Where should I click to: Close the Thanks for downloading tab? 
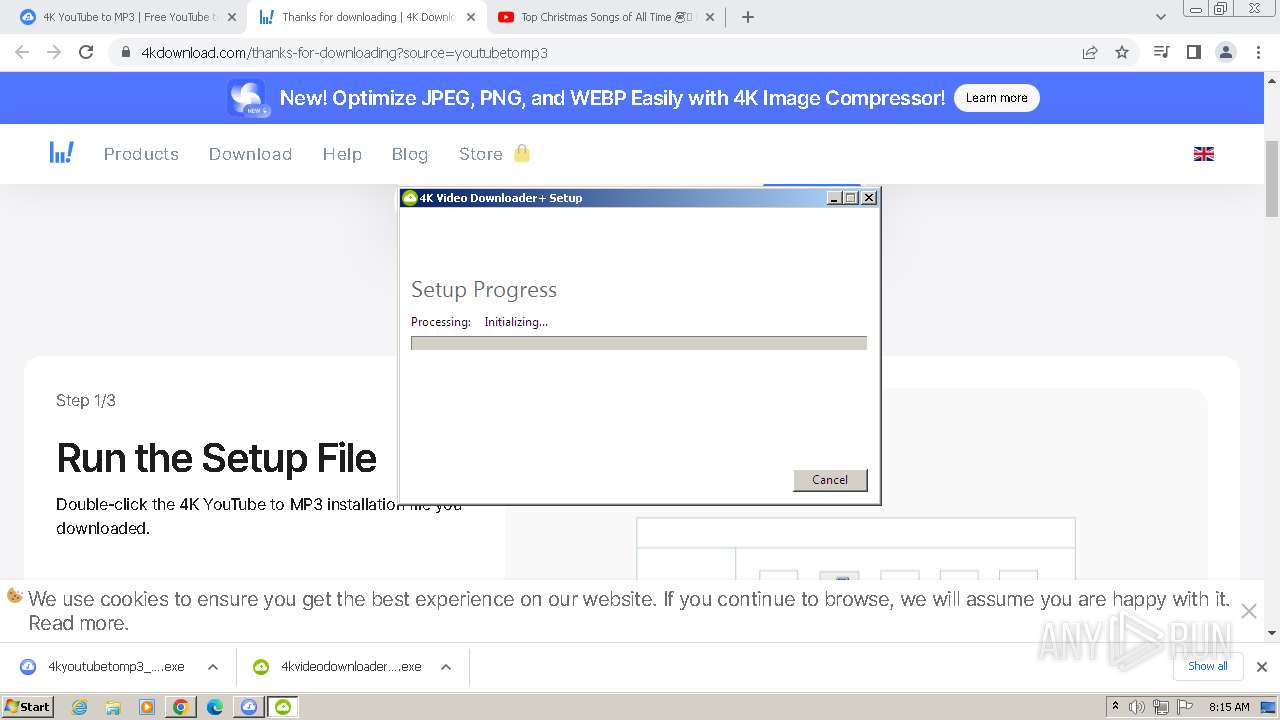(471, 17)
